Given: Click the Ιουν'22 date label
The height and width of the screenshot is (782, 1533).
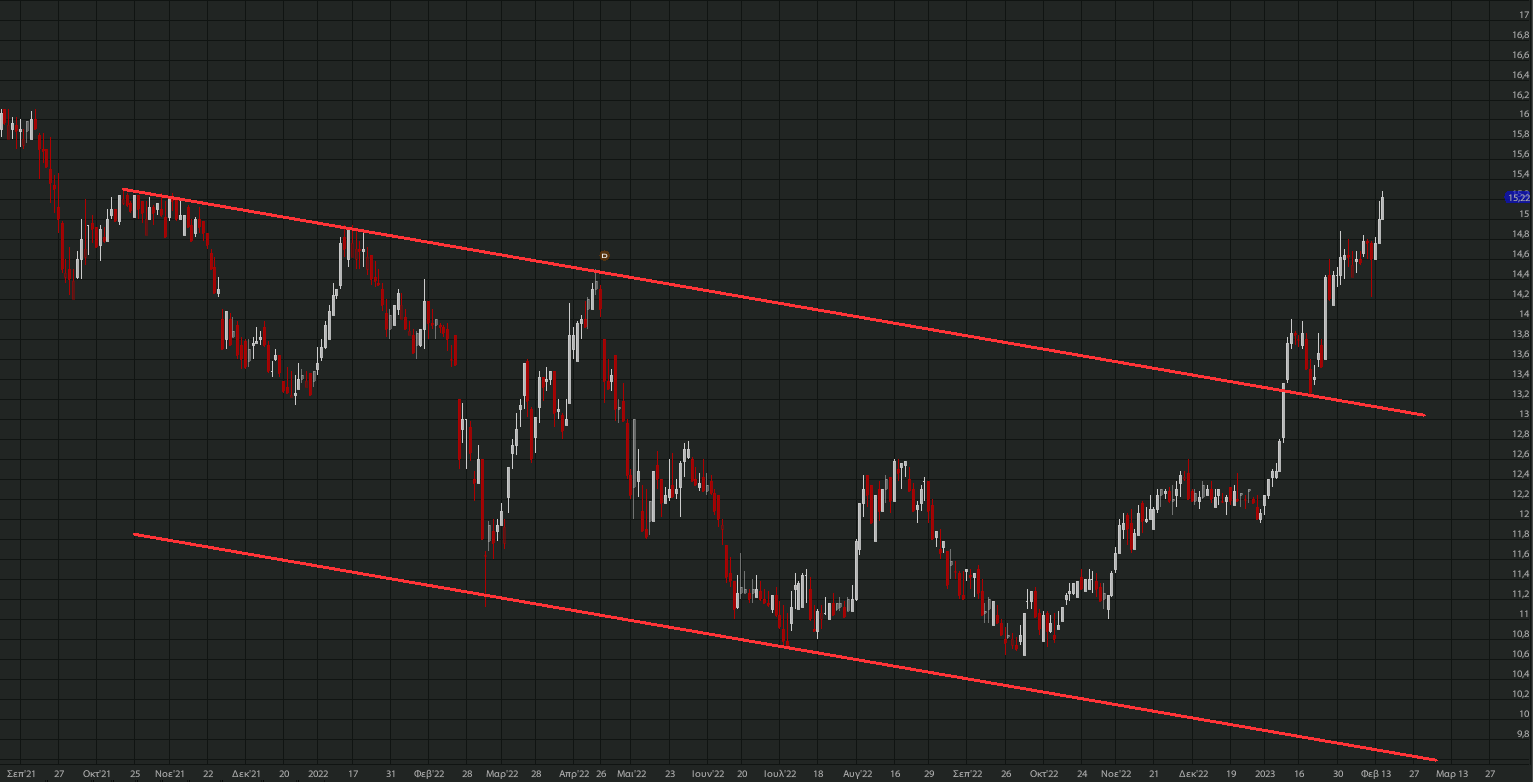Looking at the screenshot, I should pos(707,774).
